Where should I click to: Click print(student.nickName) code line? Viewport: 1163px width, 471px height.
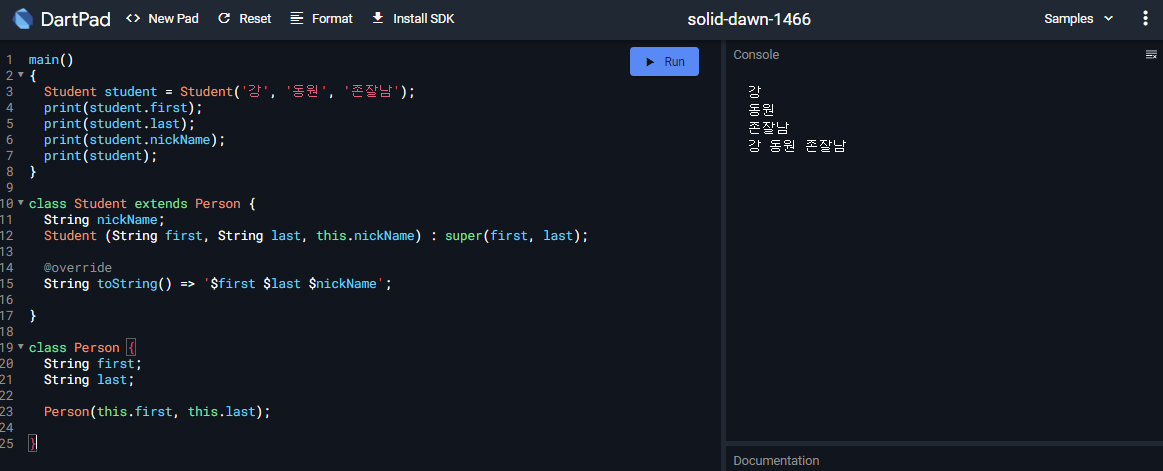(x=134, y=139)
